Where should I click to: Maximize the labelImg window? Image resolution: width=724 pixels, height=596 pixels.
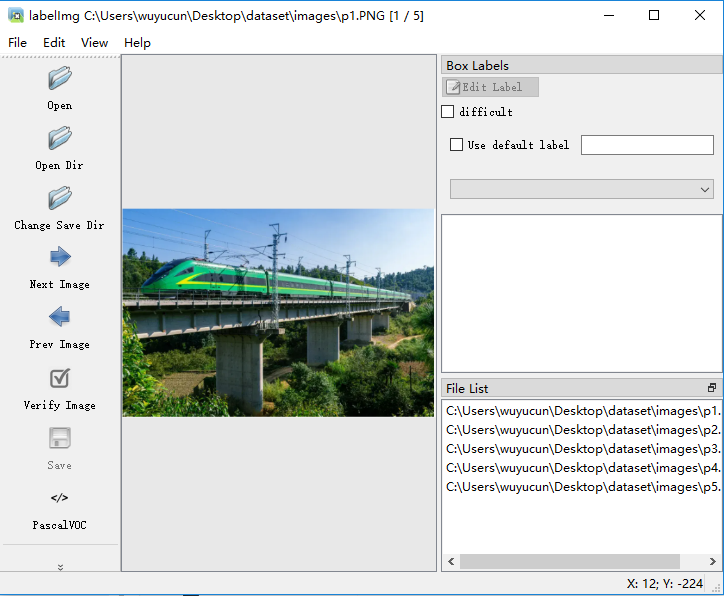[x=654, y=15]
